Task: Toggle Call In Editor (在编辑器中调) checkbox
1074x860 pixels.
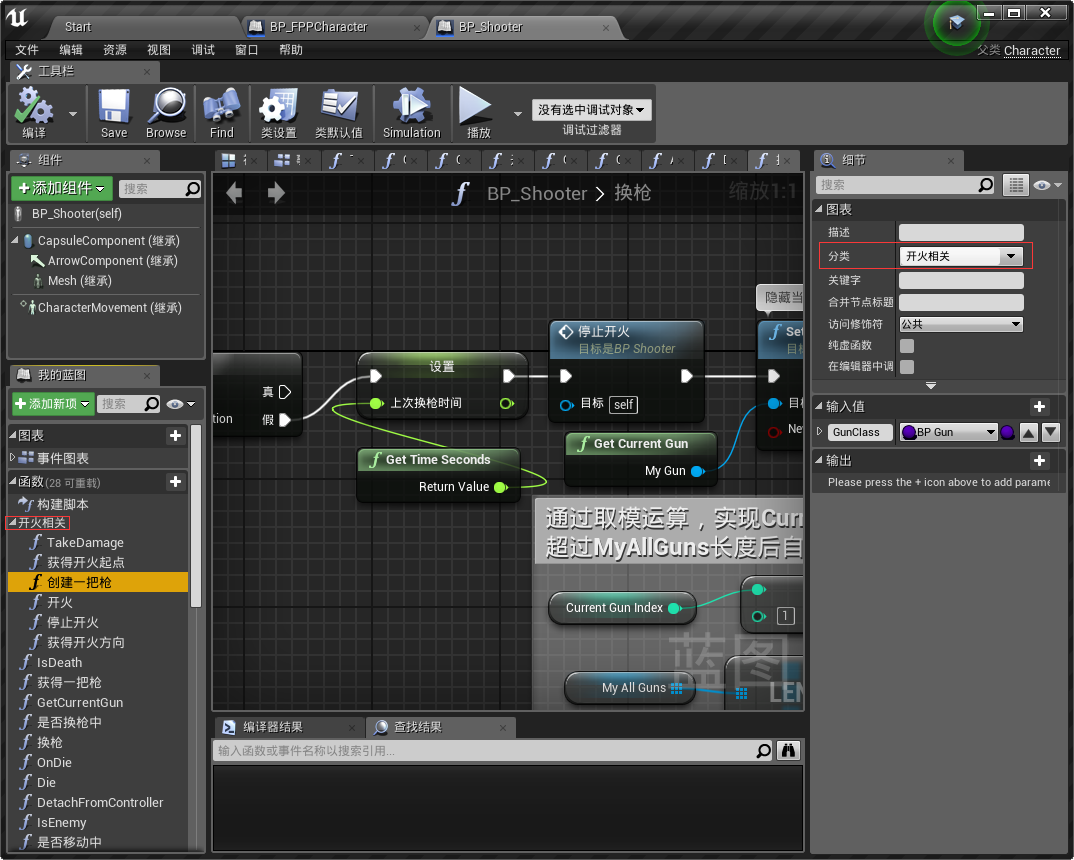Action: click(x=907, y=367)
